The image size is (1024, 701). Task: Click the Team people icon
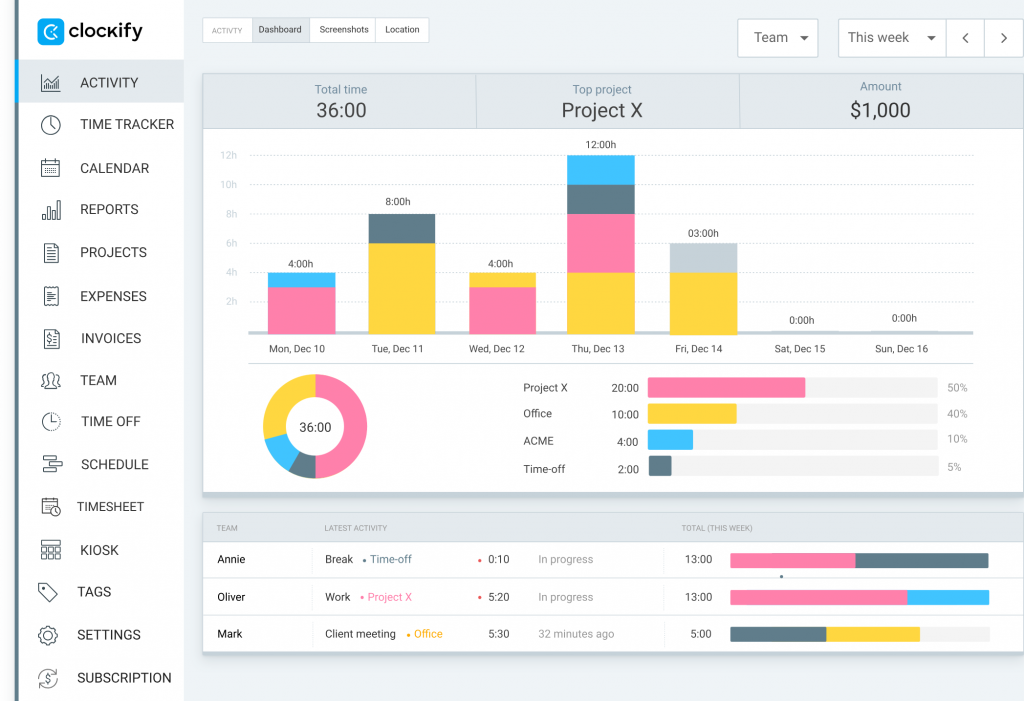50,380
